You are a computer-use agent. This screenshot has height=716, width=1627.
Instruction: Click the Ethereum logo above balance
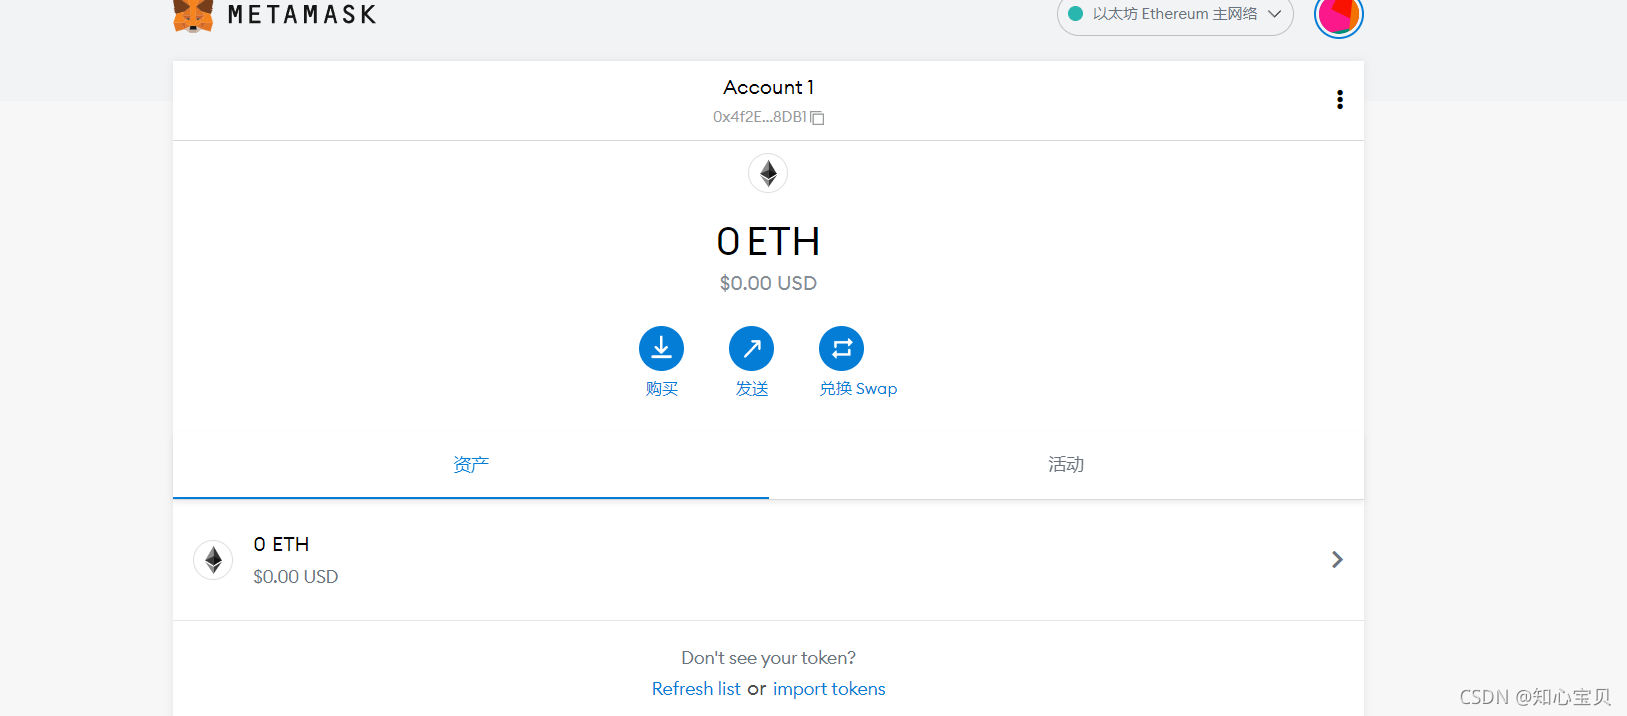(768, 173)
